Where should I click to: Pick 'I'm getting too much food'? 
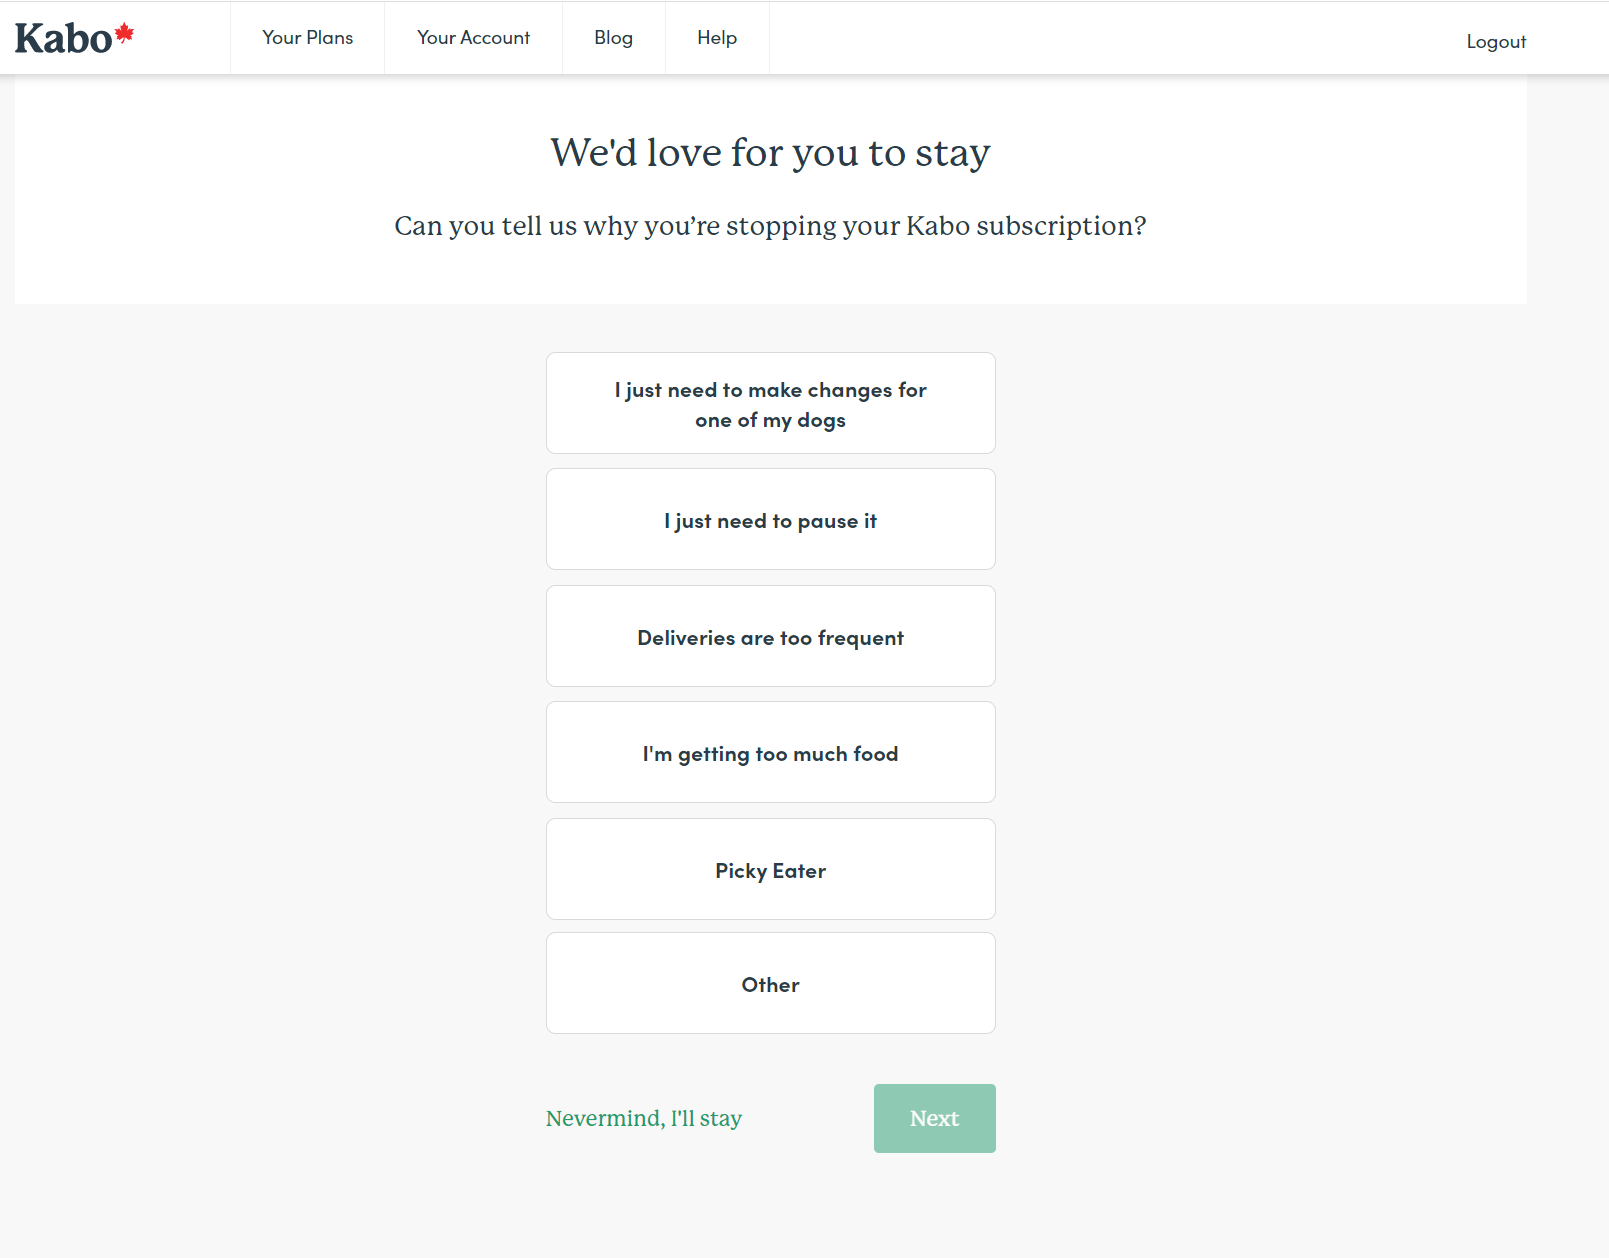[x=770, y=753]
